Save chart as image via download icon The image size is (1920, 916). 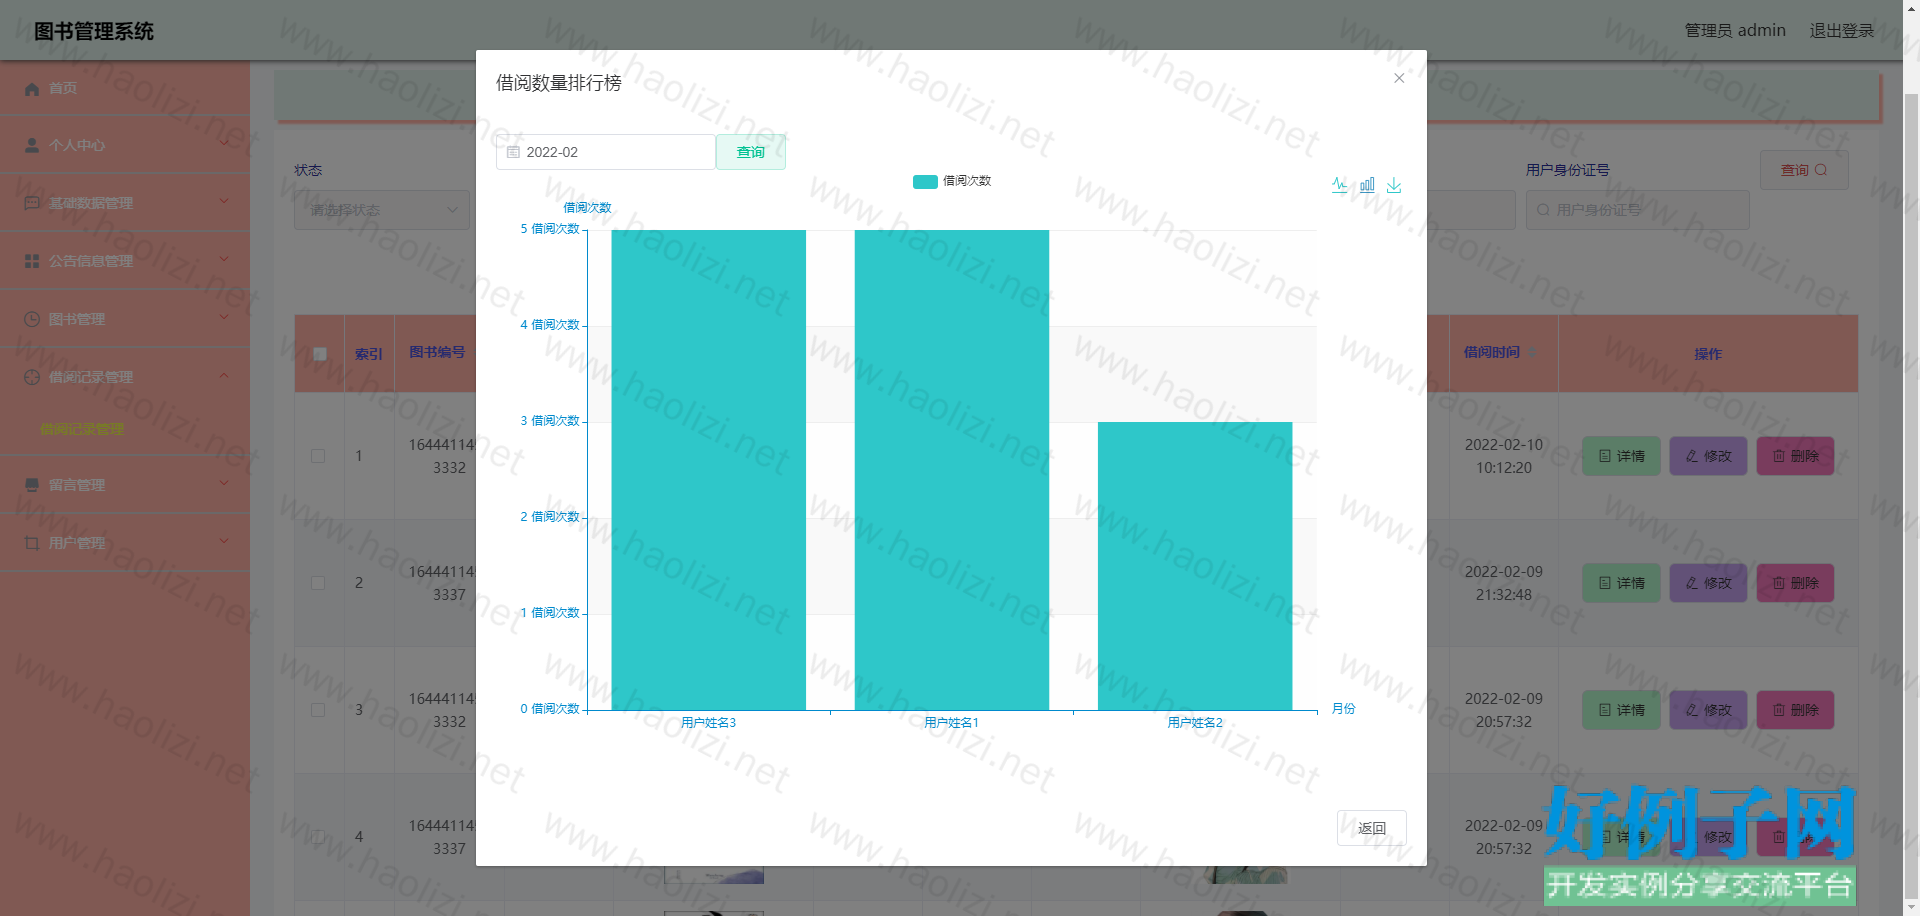click(x=1394, y=185)
